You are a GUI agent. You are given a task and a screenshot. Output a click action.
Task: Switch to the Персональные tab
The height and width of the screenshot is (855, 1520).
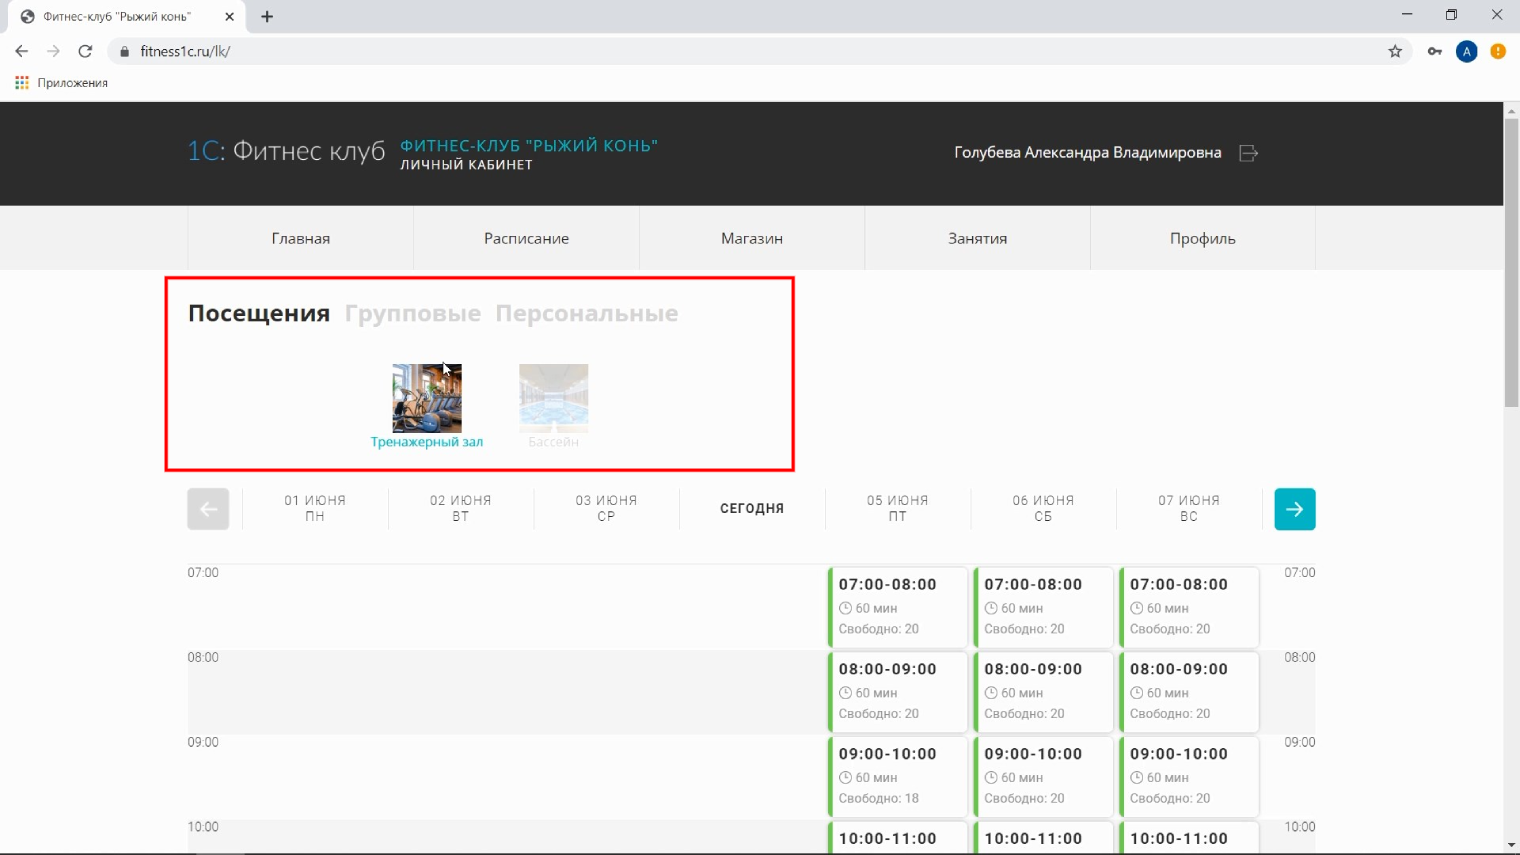pos(587,313)
